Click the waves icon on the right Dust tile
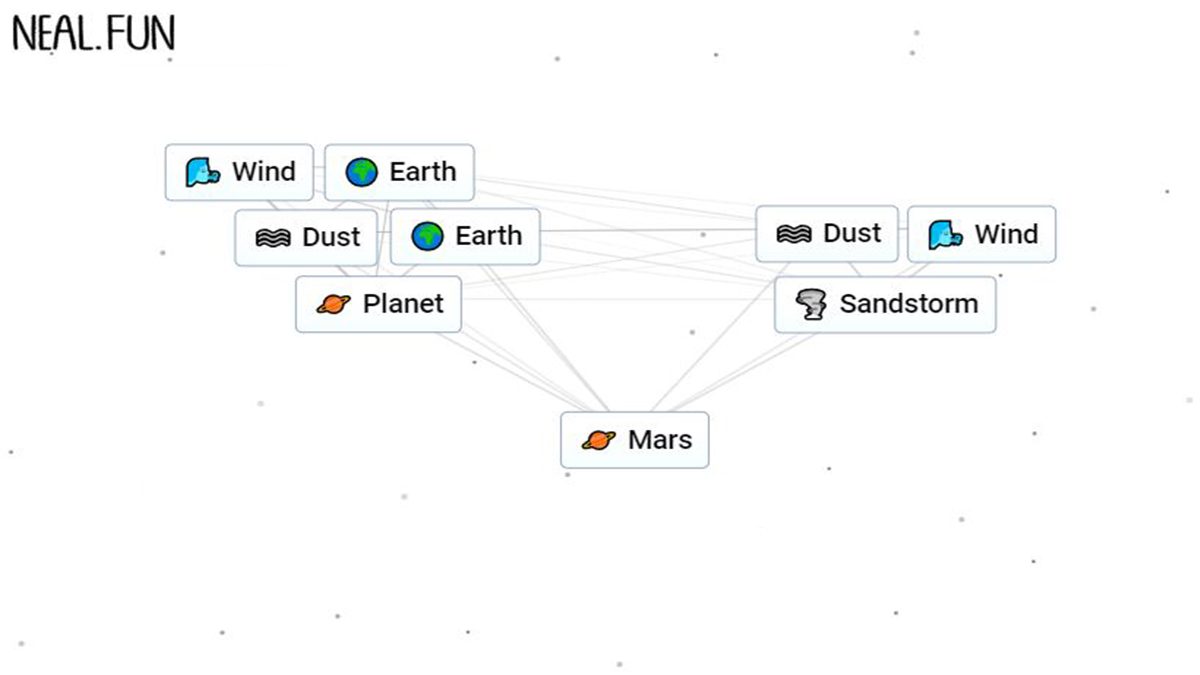Screen dimensions: 1200x675 tap(794, 234)
